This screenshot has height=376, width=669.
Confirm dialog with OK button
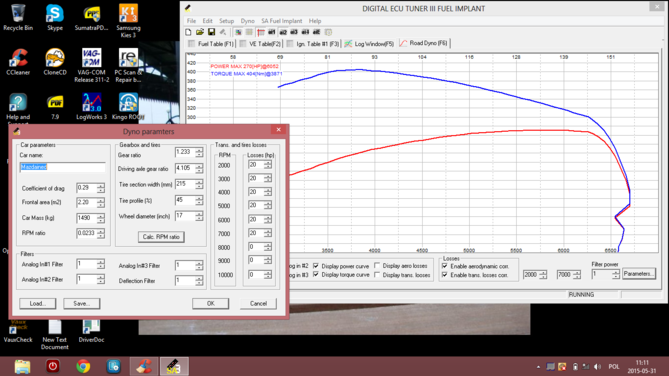pos(210,303)
